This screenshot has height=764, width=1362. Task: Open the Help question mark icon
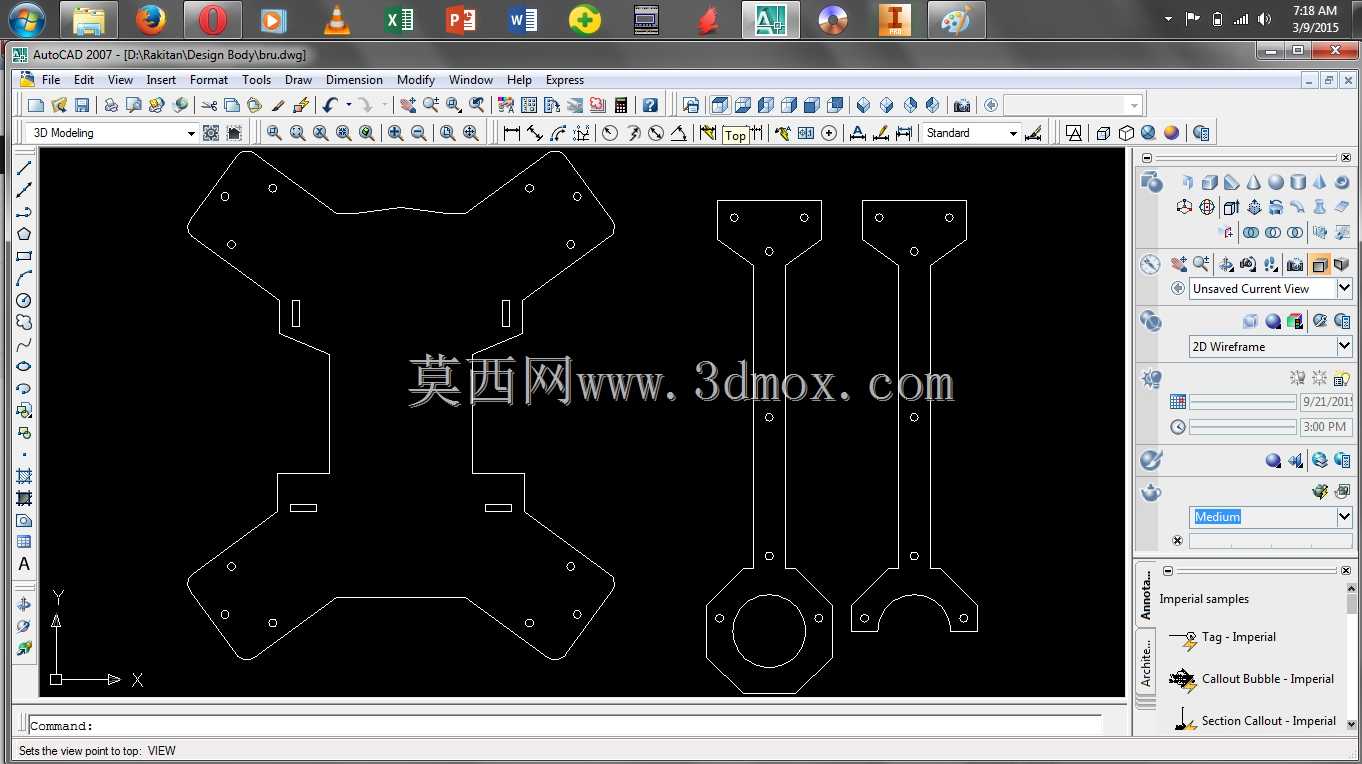click(650, 105)
